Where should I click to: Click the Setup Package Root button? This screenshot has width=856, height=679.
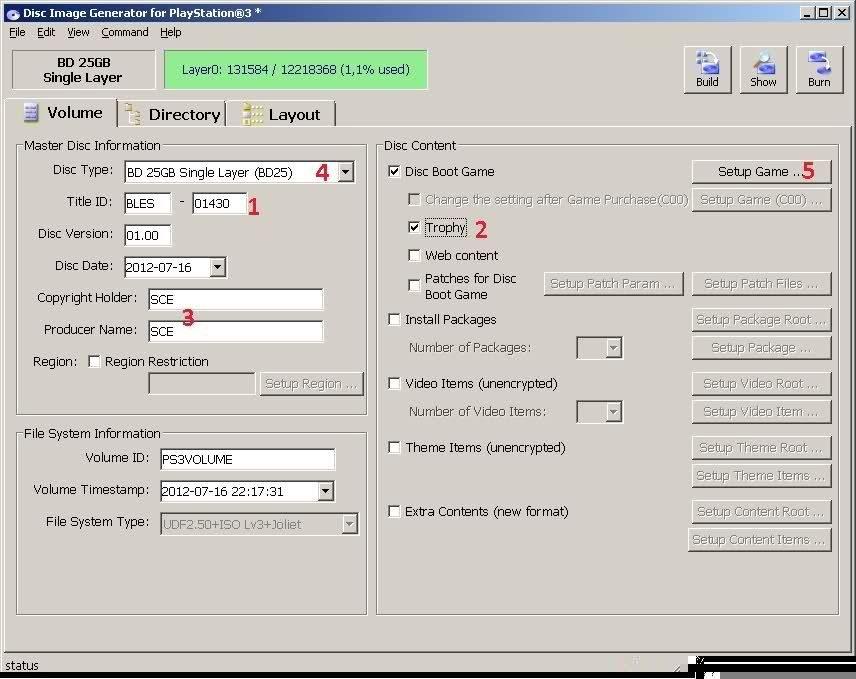762,319
